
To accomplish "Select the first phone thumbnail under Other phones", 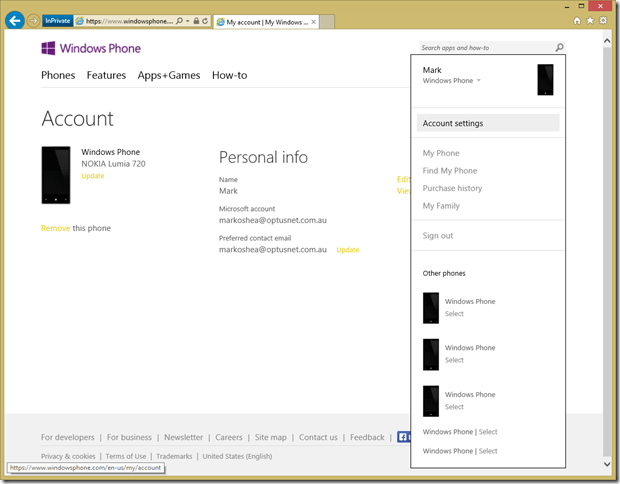I will point(431,308).
